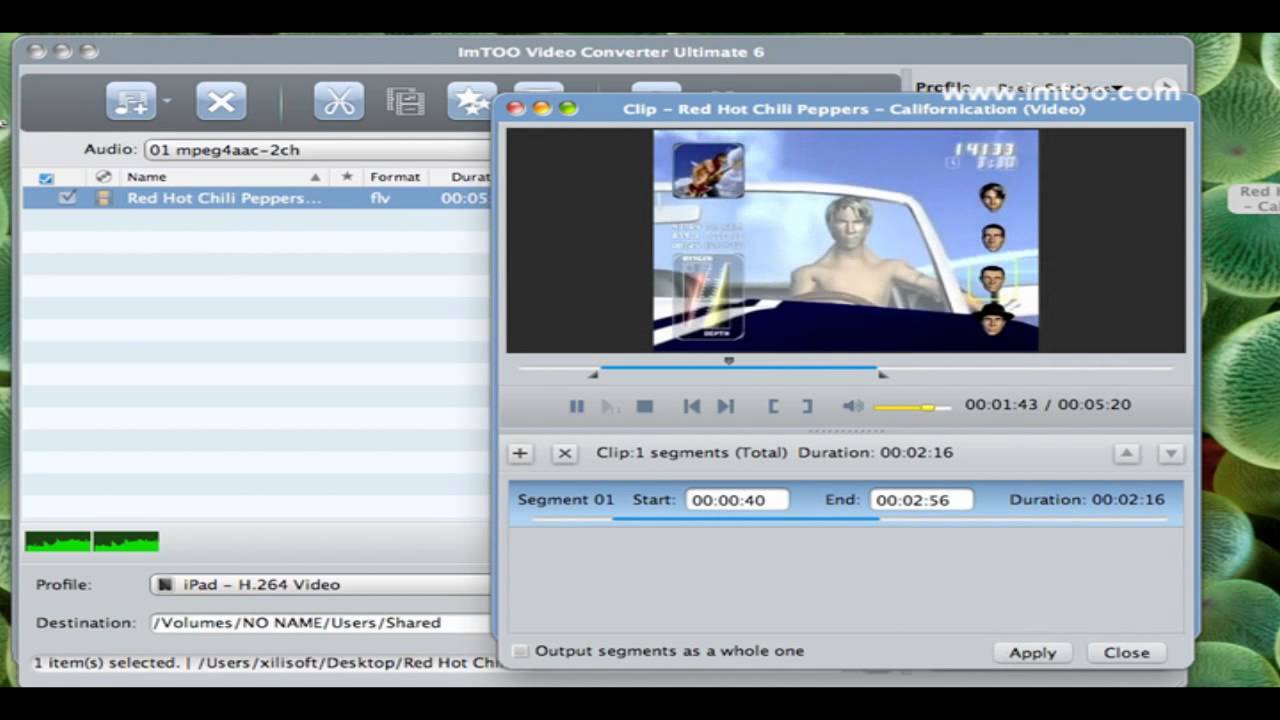
Task: Click the Merge filmstrip toolbar icon
Action: click(405, 101)
